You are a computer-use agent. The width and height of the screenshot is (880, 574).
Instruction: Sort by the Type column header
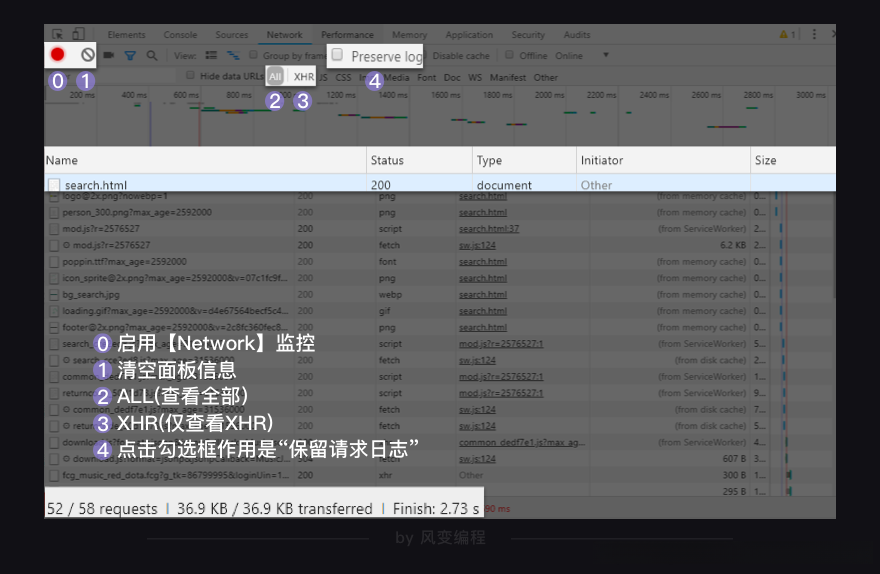[x=524, y=160]
